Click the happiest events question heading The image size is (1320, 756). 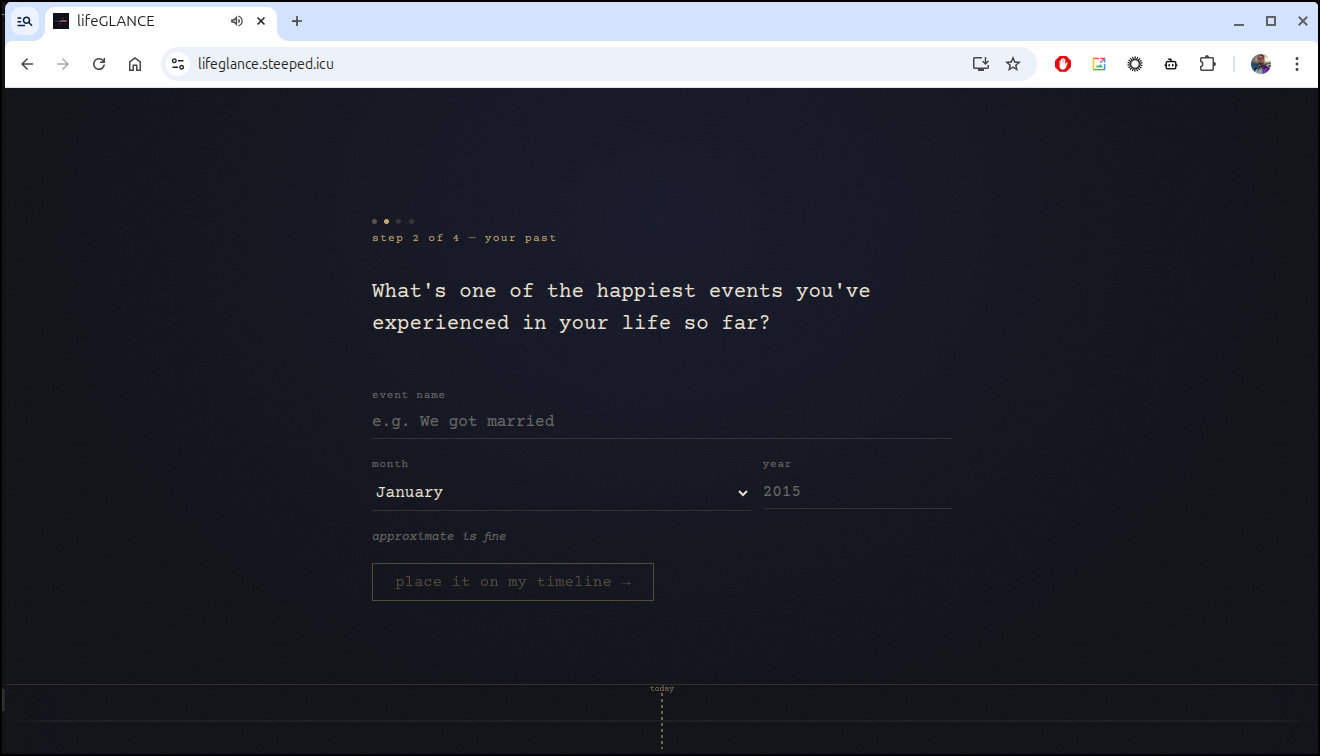point(621,307)
